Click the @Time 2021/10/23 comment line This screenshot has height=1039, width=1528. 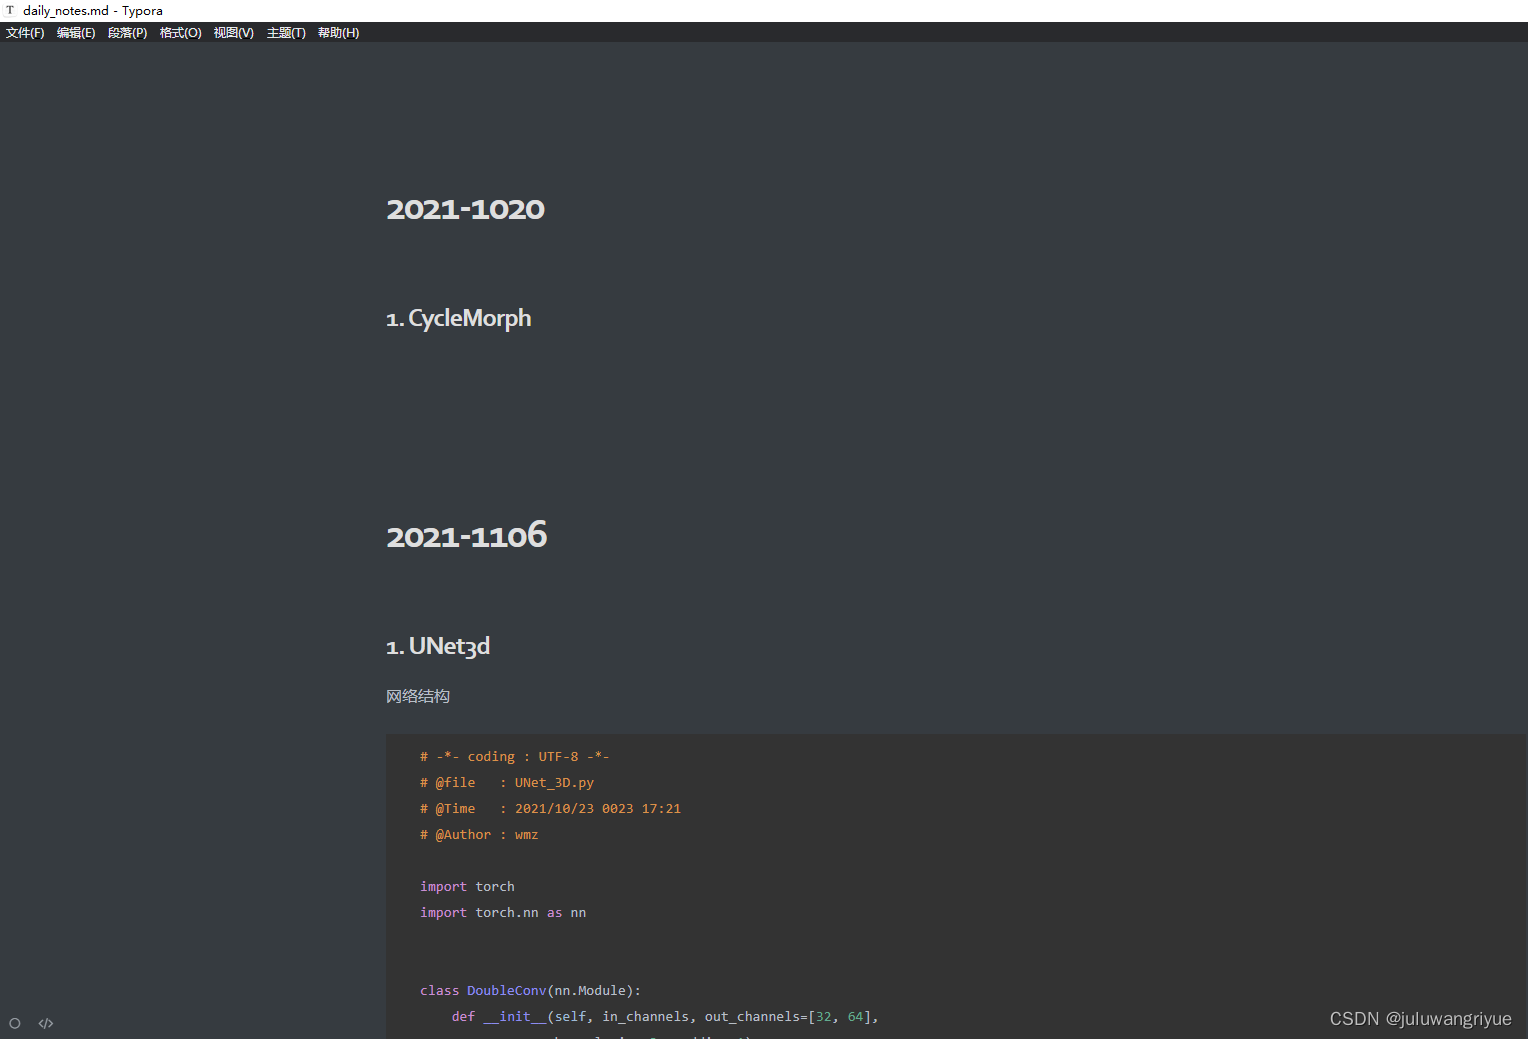[550, 809]
